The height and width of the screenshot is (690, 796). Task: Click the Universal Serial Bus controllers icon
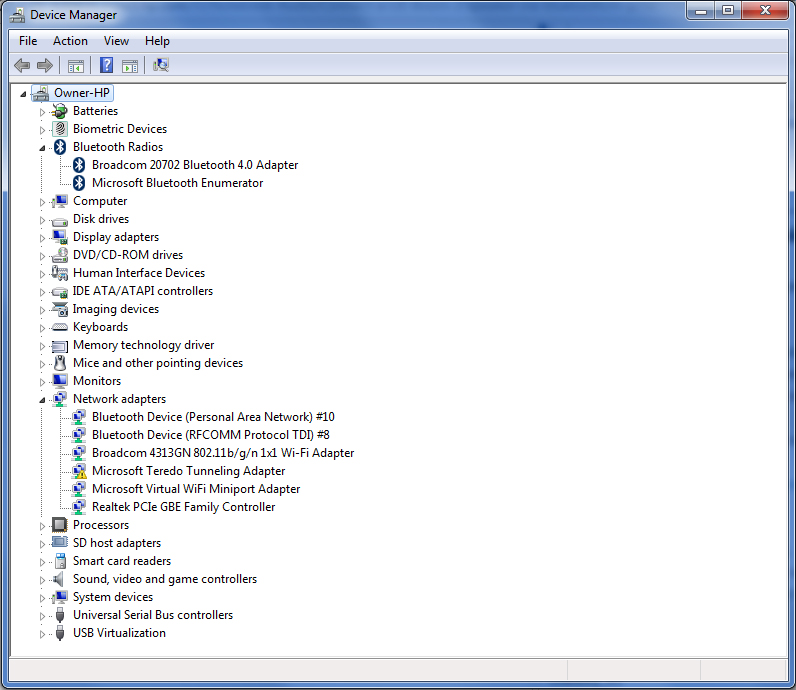(60, 615)
